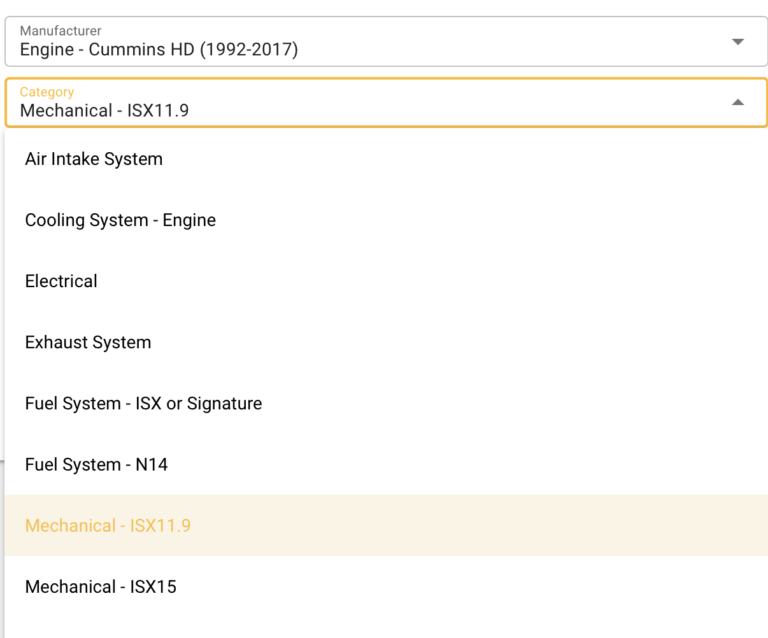Click the highlighted Mechanical - ISX11.9 option
Image resolution: width=768 pixels, height=638 pixels.
coord(108,525)
